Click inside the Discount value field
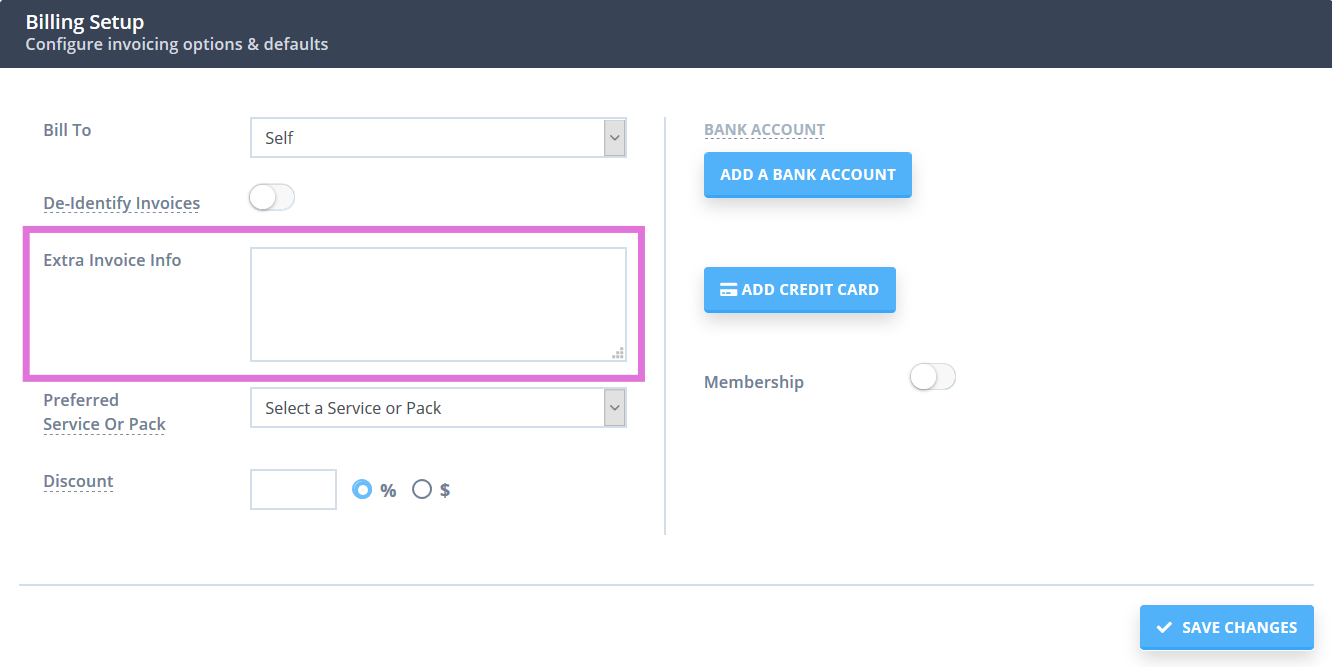1332x667 pixels. [292, 488]
